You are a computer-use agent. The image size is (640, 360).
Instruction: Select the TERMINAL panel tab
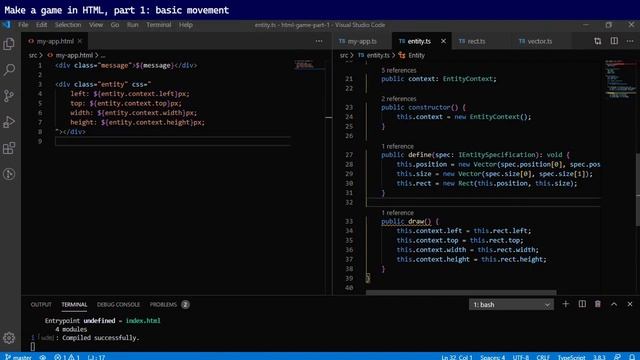coord(74,304)
